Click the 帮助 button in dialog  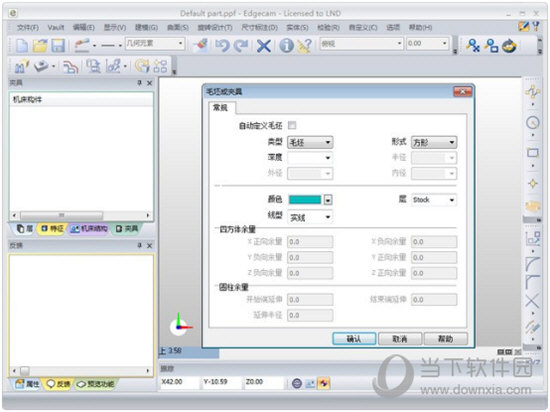click(446, 339)
